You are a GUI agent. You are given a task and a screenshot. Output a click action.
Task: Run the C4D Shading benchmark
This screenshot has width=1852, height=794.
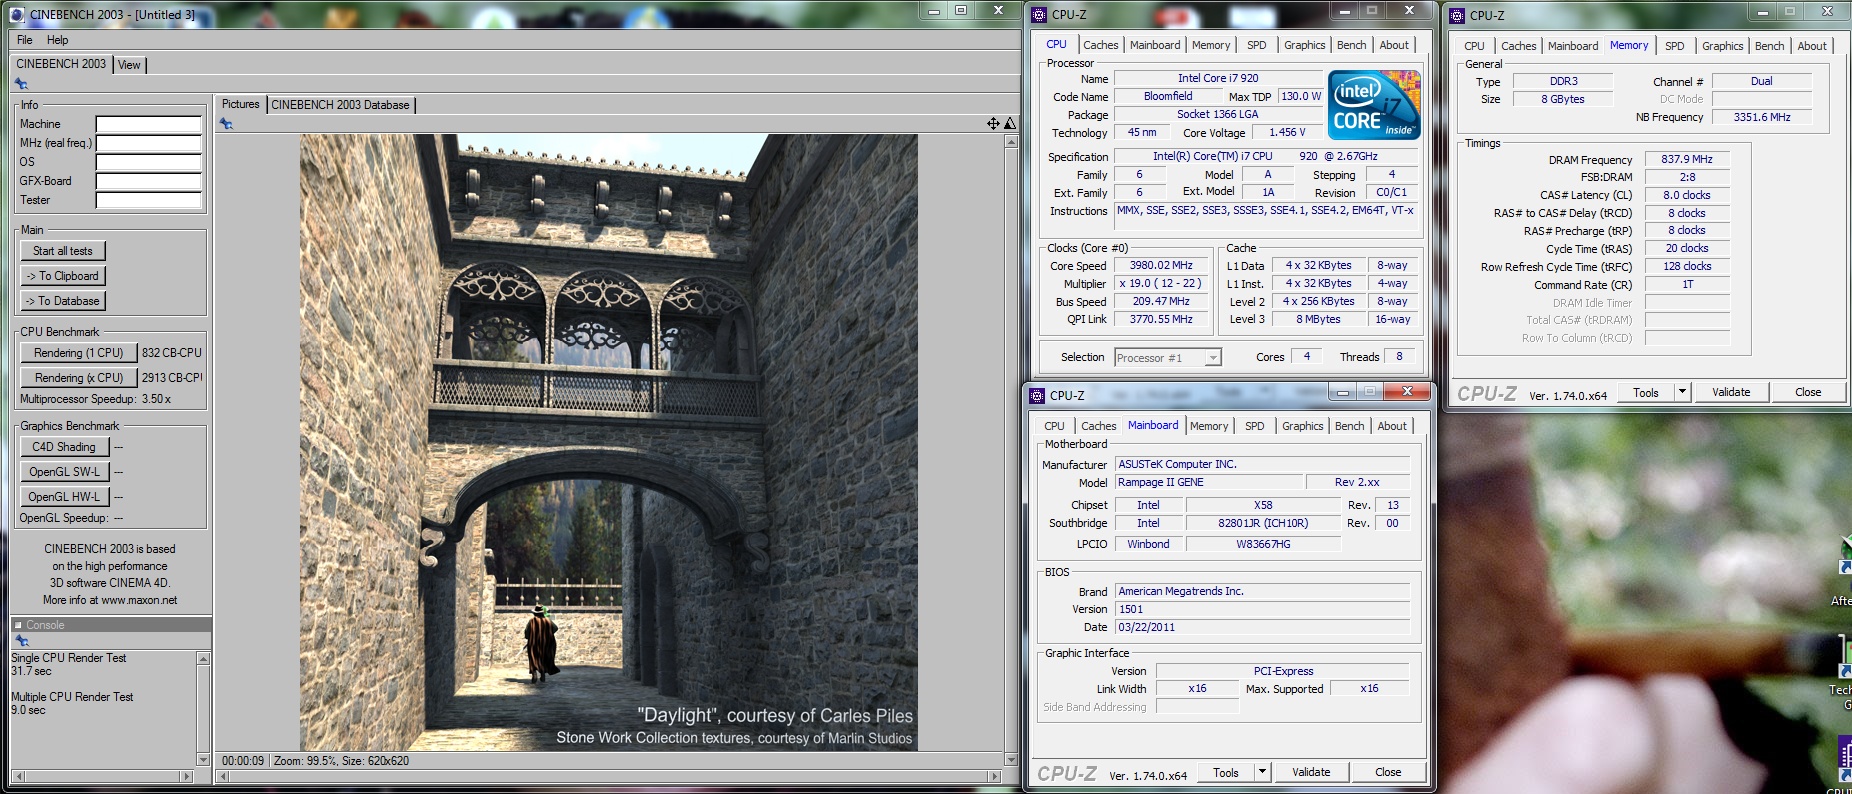click(x=64, y=447)
